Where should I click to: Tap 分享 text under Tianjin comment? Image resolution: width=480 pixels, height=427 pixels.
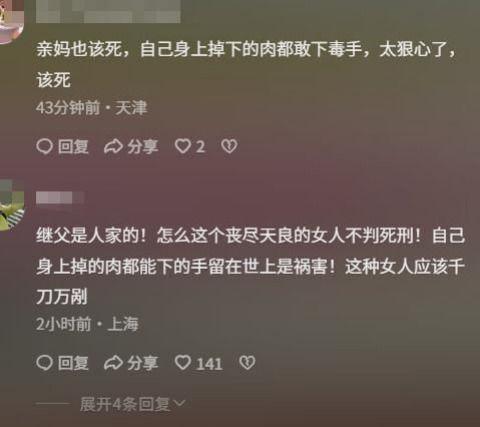click(143, 146)
